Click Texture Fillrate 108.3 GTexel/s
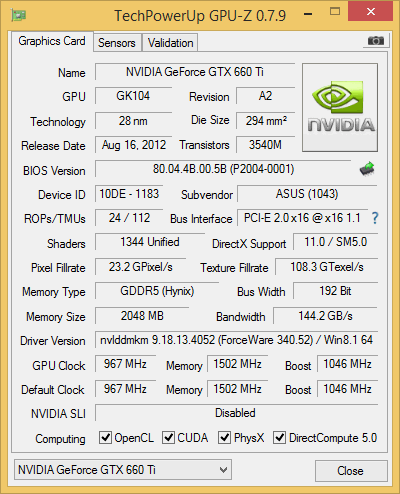400x494 pixels. pyautogui.click(x=327, y=267)
